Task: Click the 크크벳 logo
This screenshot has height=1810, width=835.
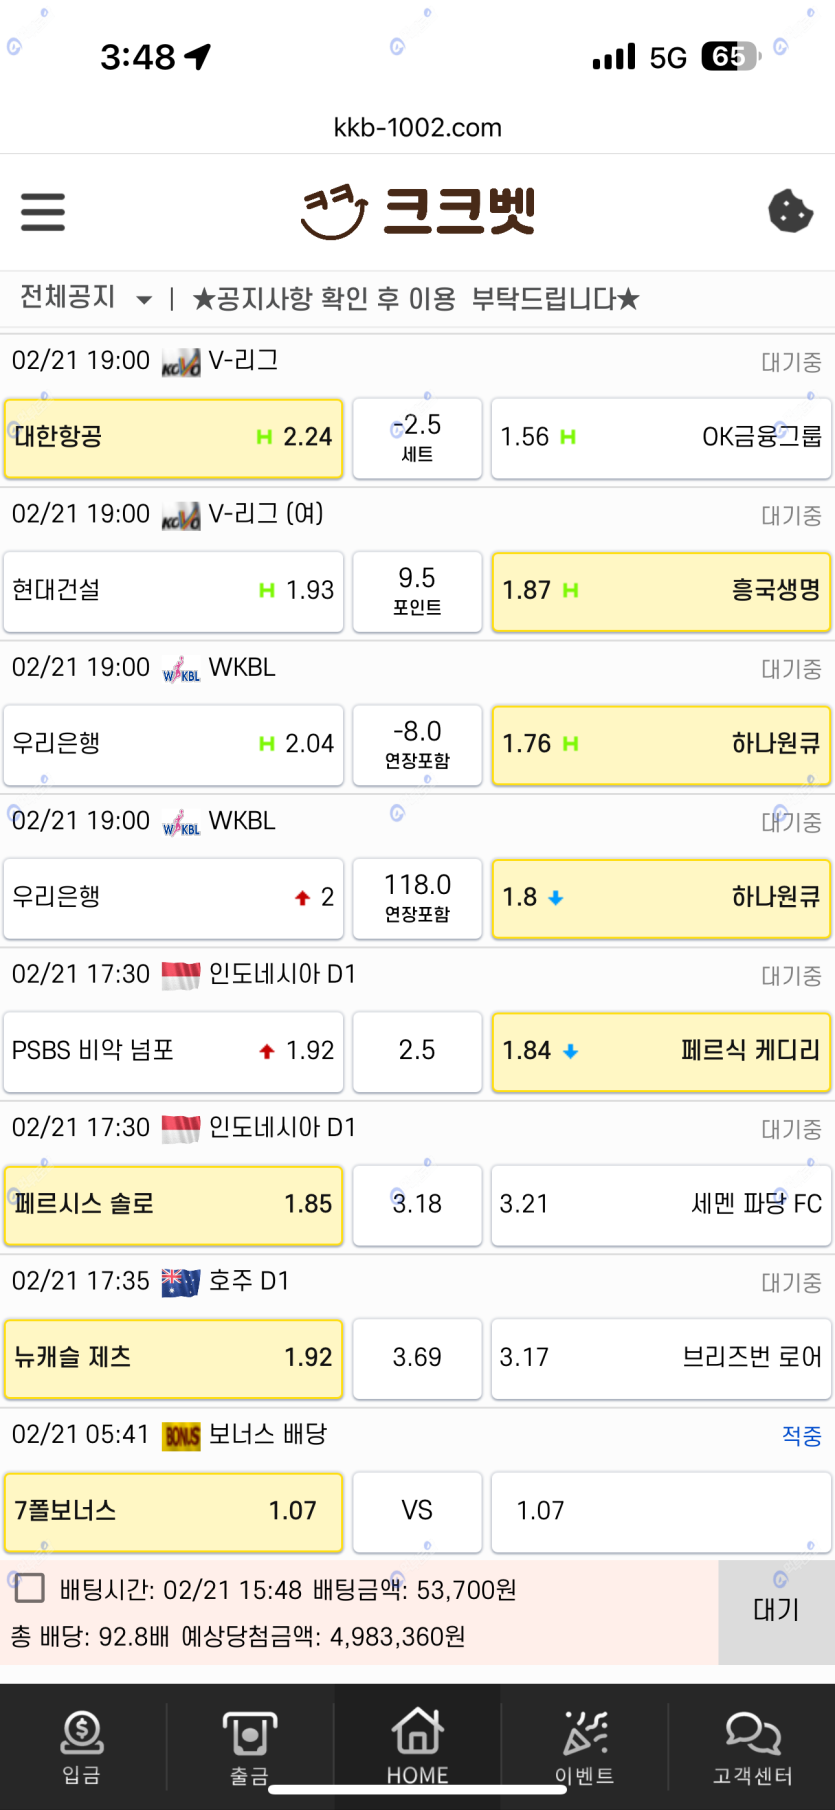Action: point(418,211)
